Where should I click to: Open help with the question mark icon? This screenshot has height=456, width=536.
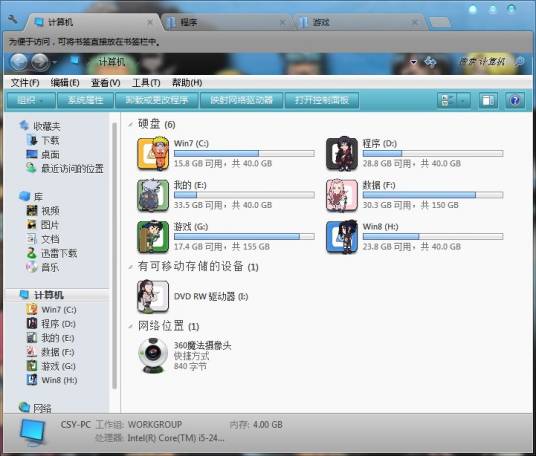(515, 100)
